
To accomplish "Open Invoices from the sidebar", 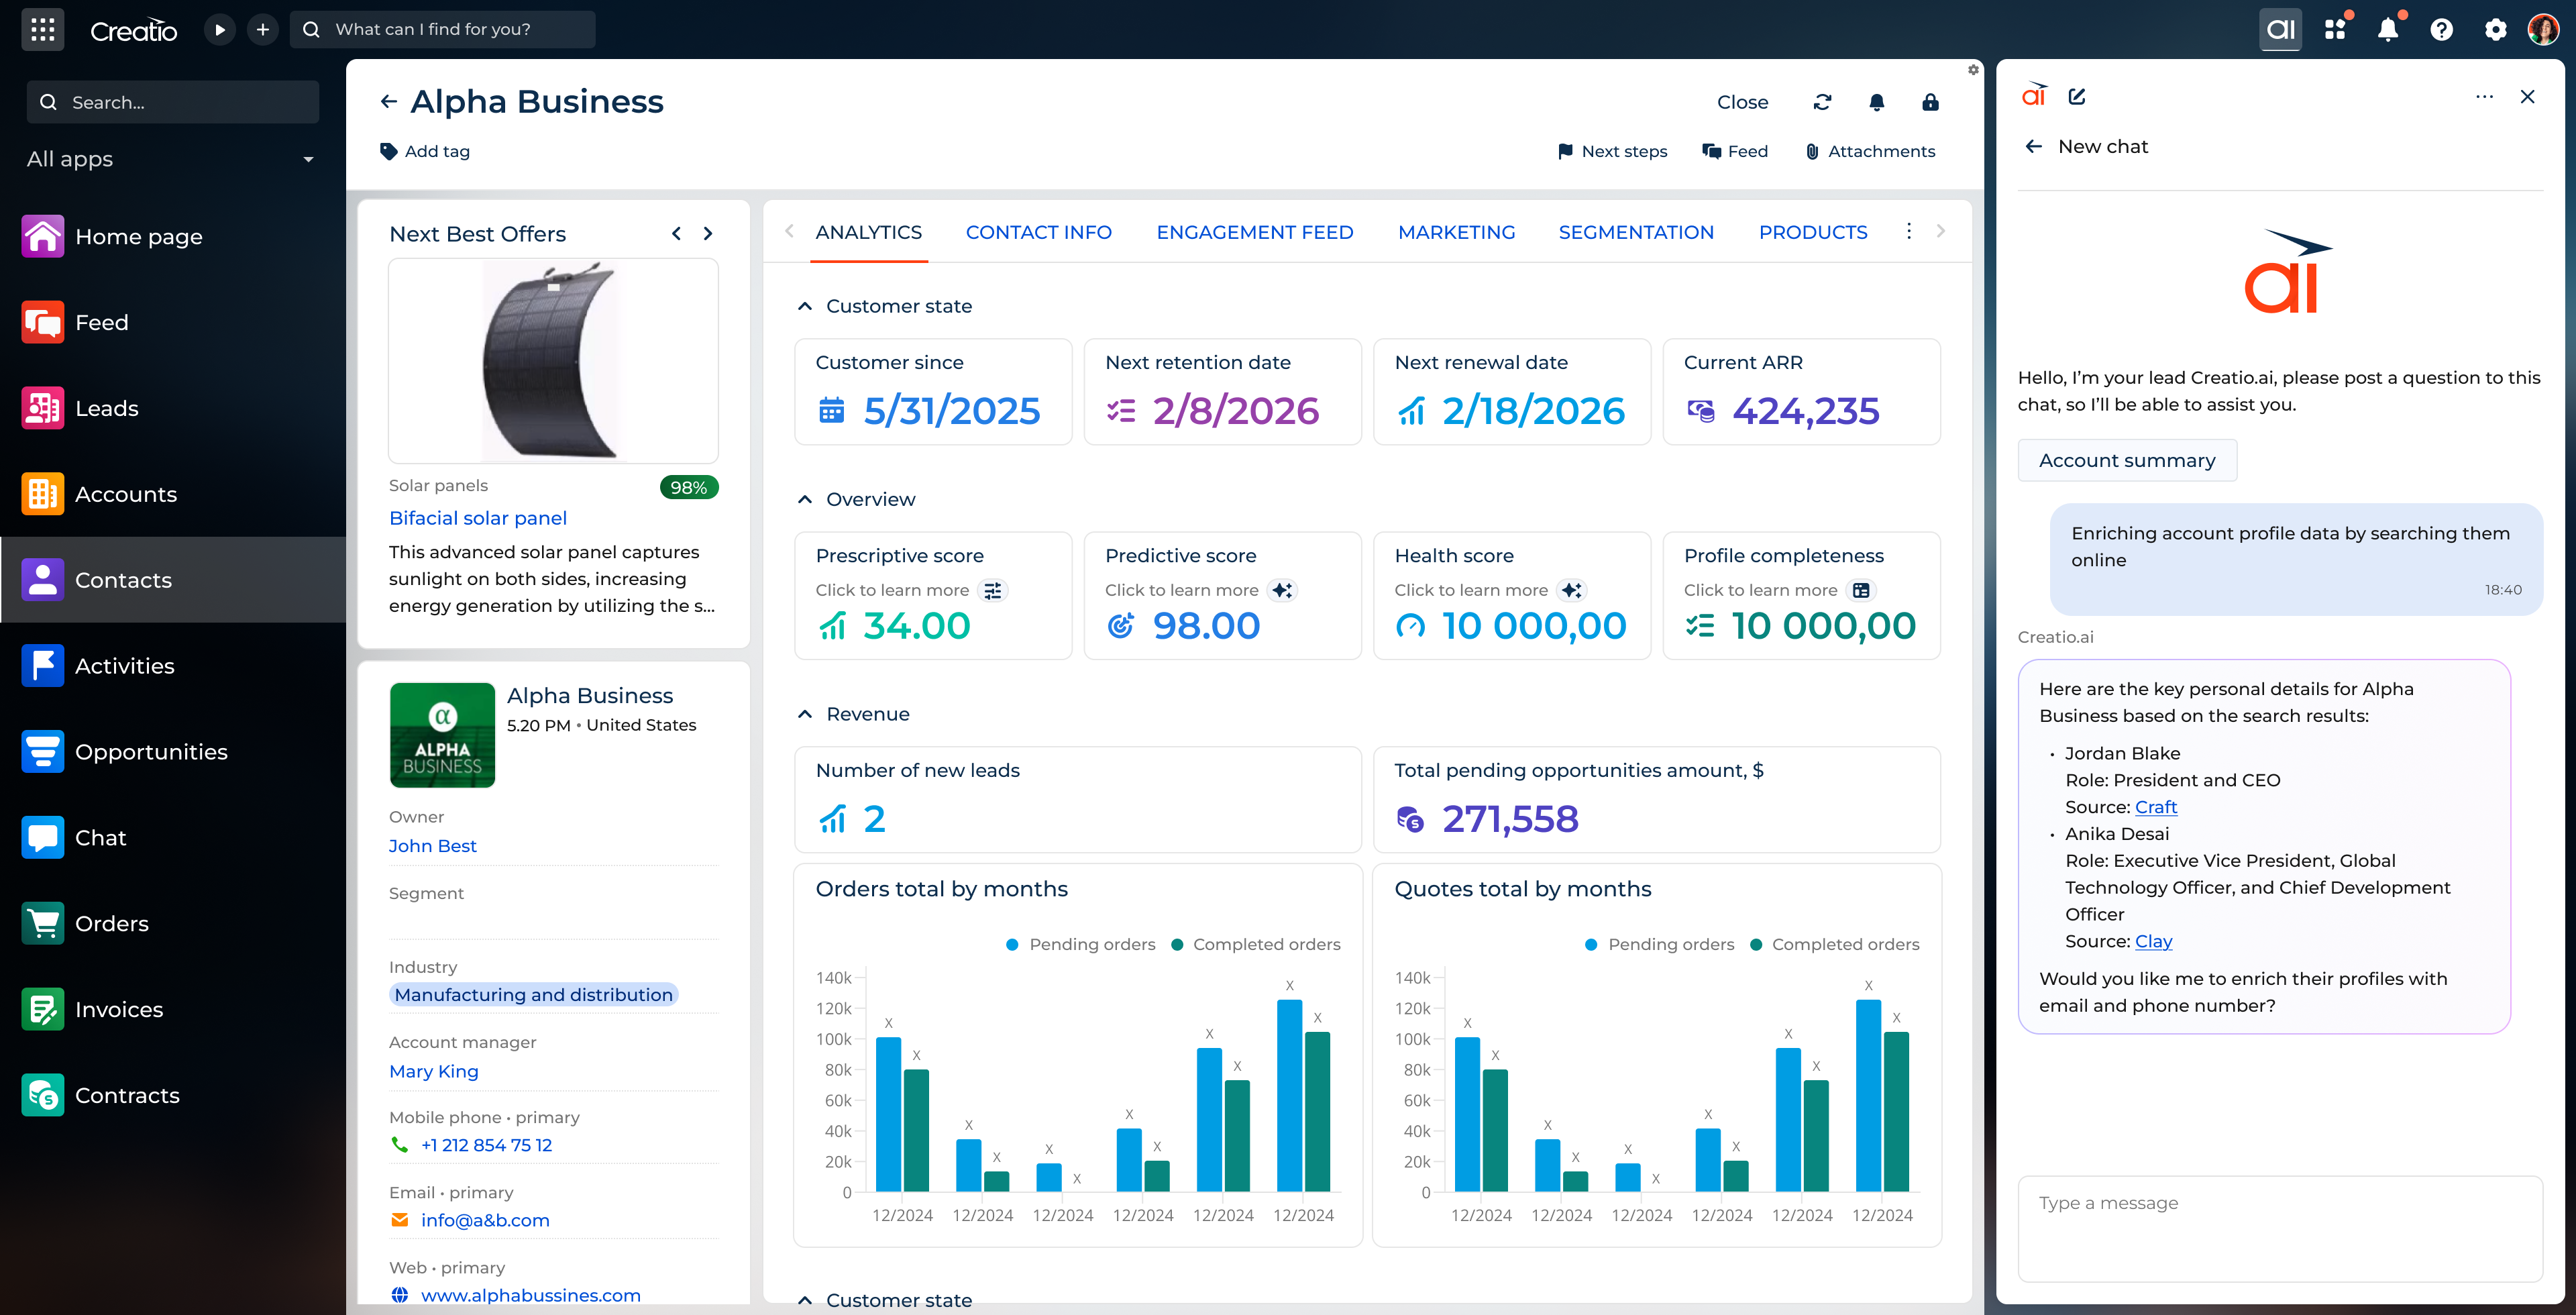I will pos(118,1009).
